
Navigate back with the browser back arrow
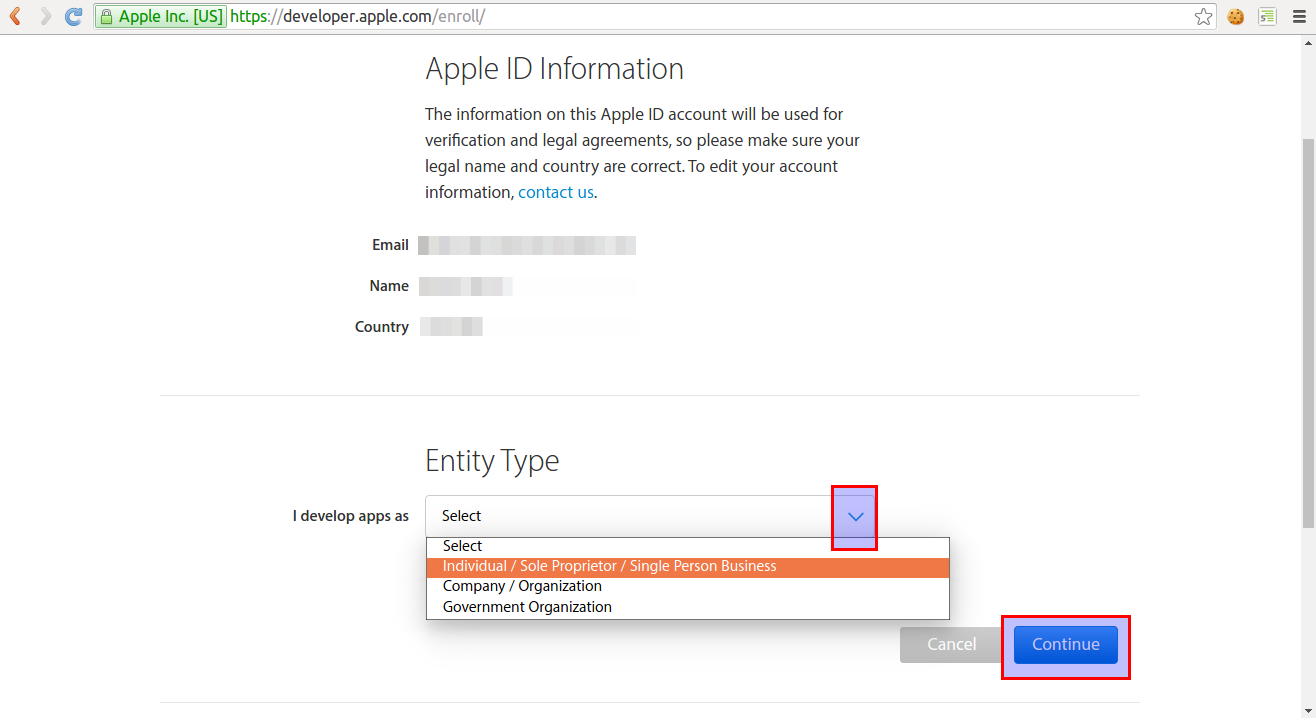coord(18,16)
